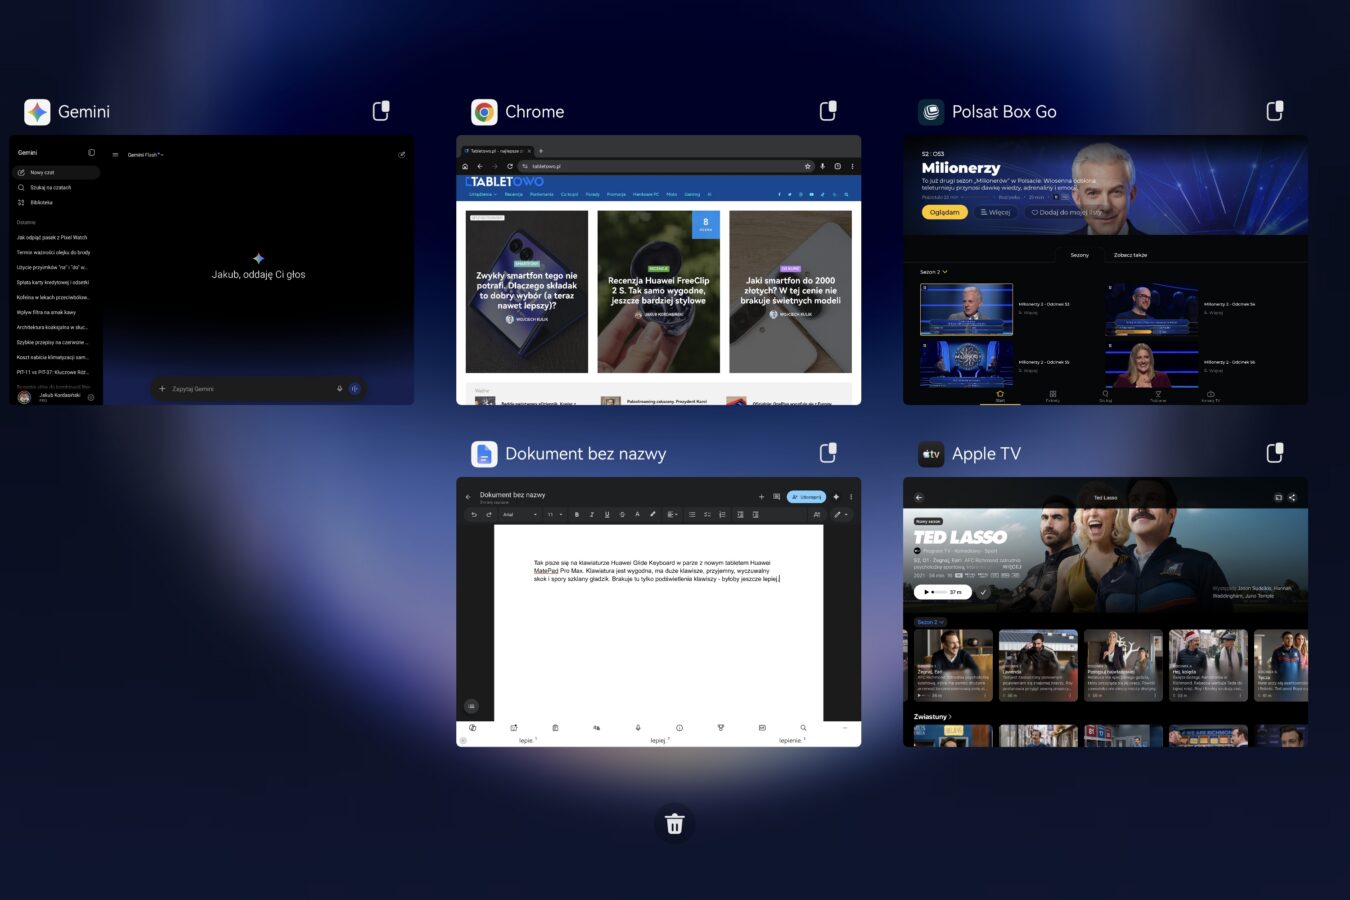The width and height of the screenshot is (1350, 900).
Task: Click the microphone icon in Gemini's prompt bar
Action: pyautogui.click(x=339, y=389)
